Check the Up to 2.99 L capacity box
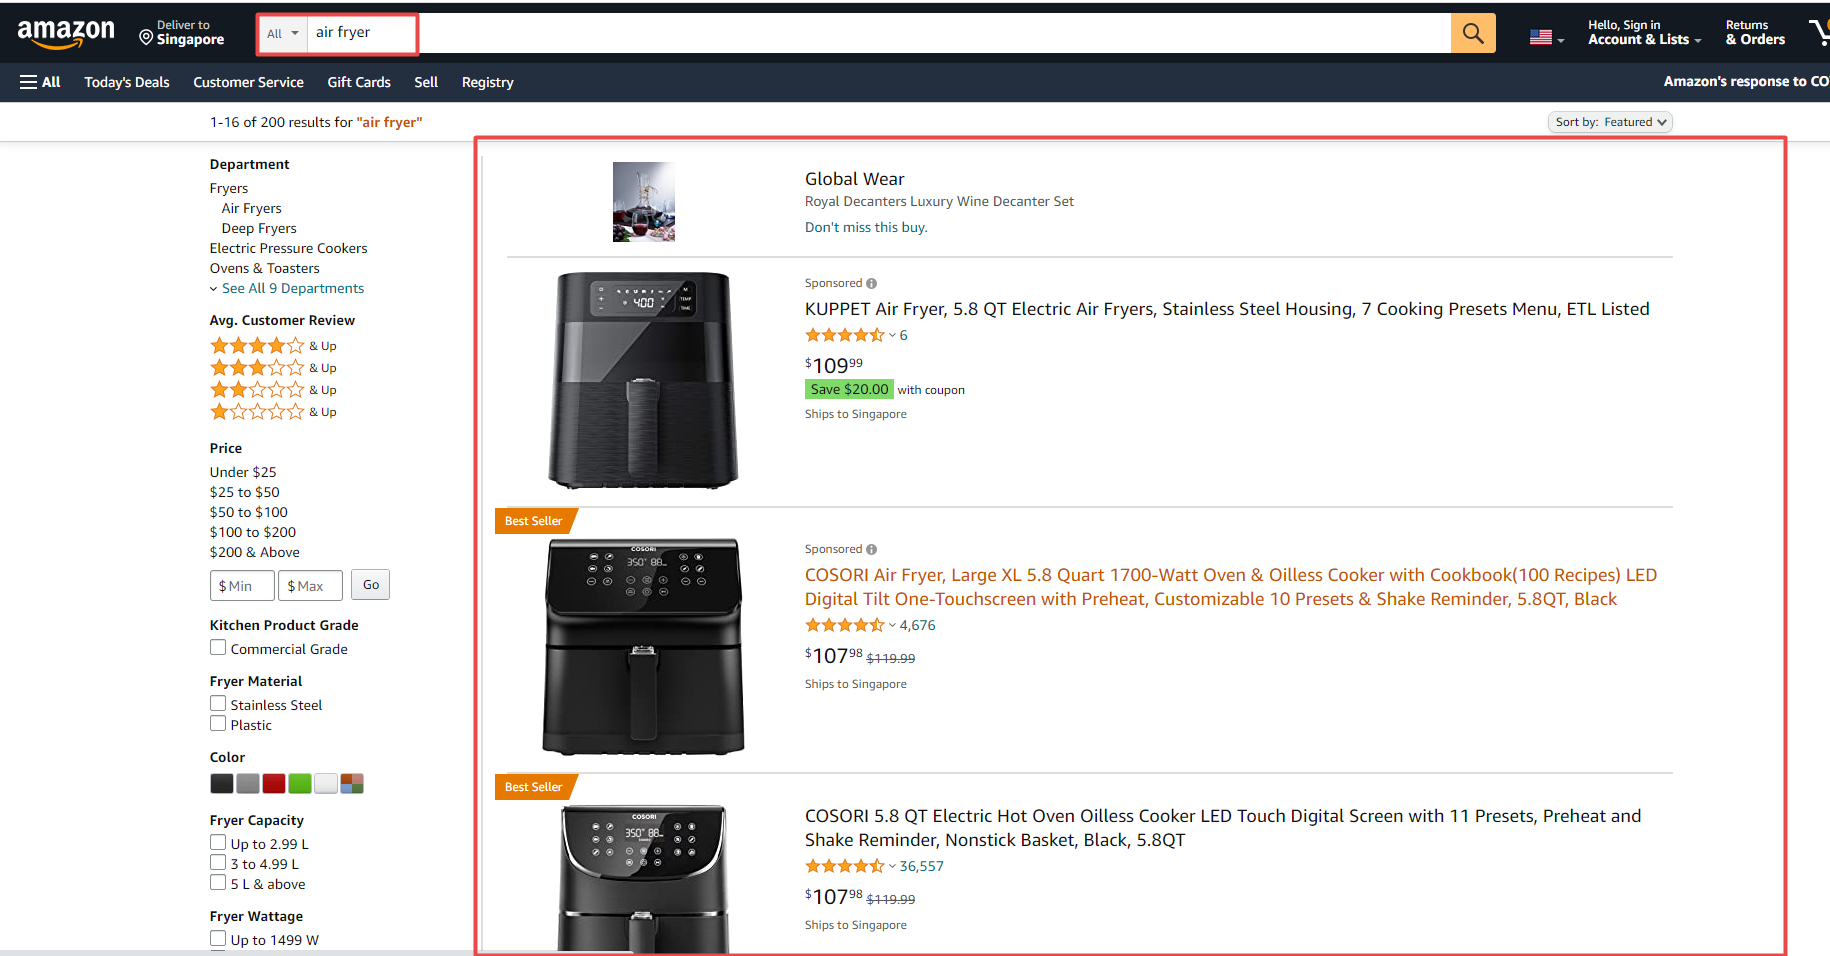This screenshot has height=956, width=1830. coord(218,843)
